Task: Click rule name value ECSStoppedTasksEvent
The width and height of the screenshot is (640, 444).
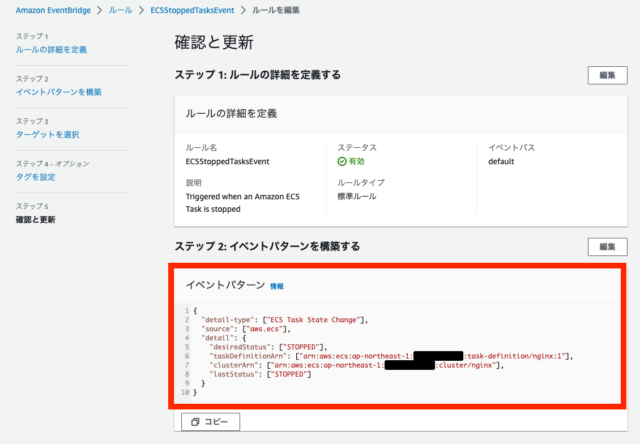Action: pyautogui.click(x=227, y=162)
